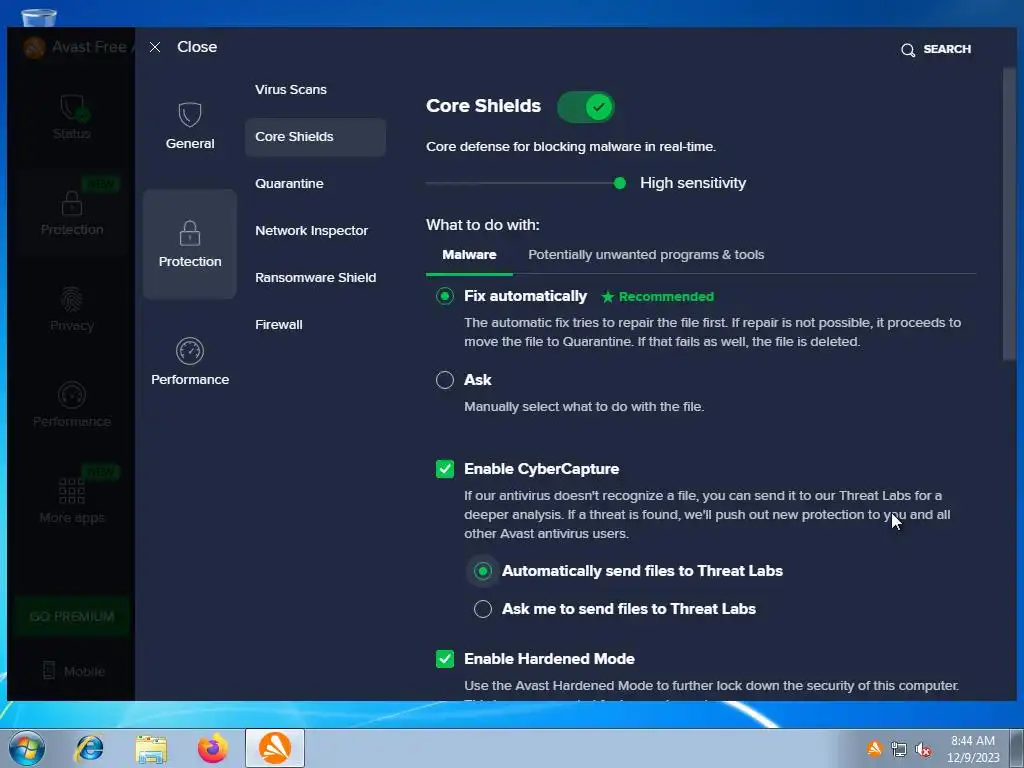Click the taskbar clock 8:44 AM
The height and width of the screenshot is (768, 1024).
point(972,741)
